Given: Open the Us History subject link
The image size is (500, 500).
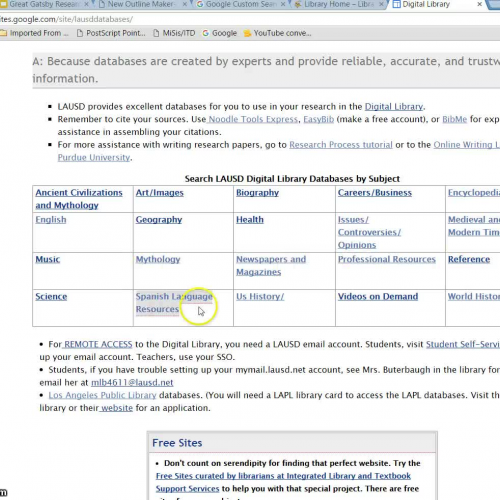Looking at the screenshot, I should (260, 297).
